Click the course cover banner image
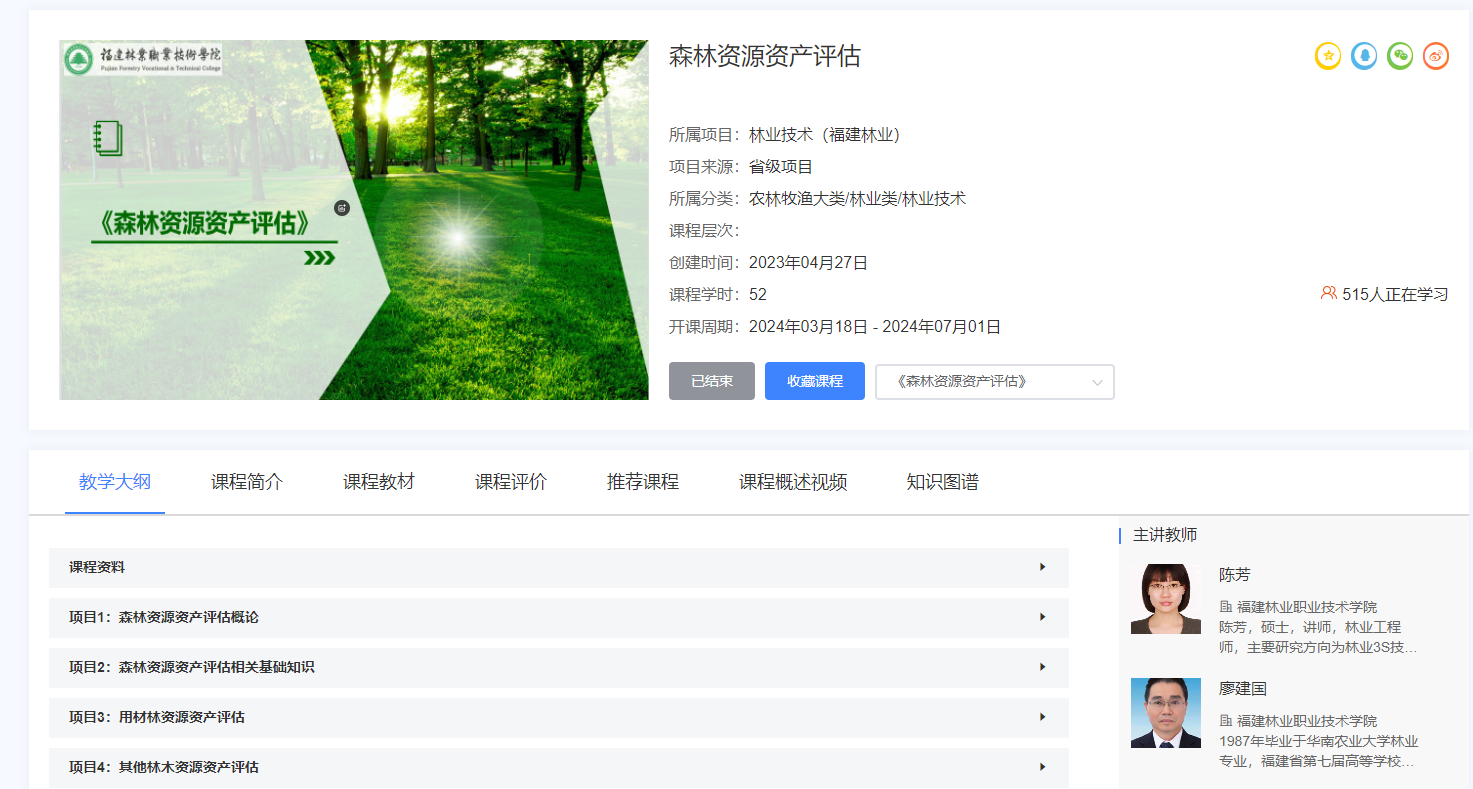 click(354, 220)
